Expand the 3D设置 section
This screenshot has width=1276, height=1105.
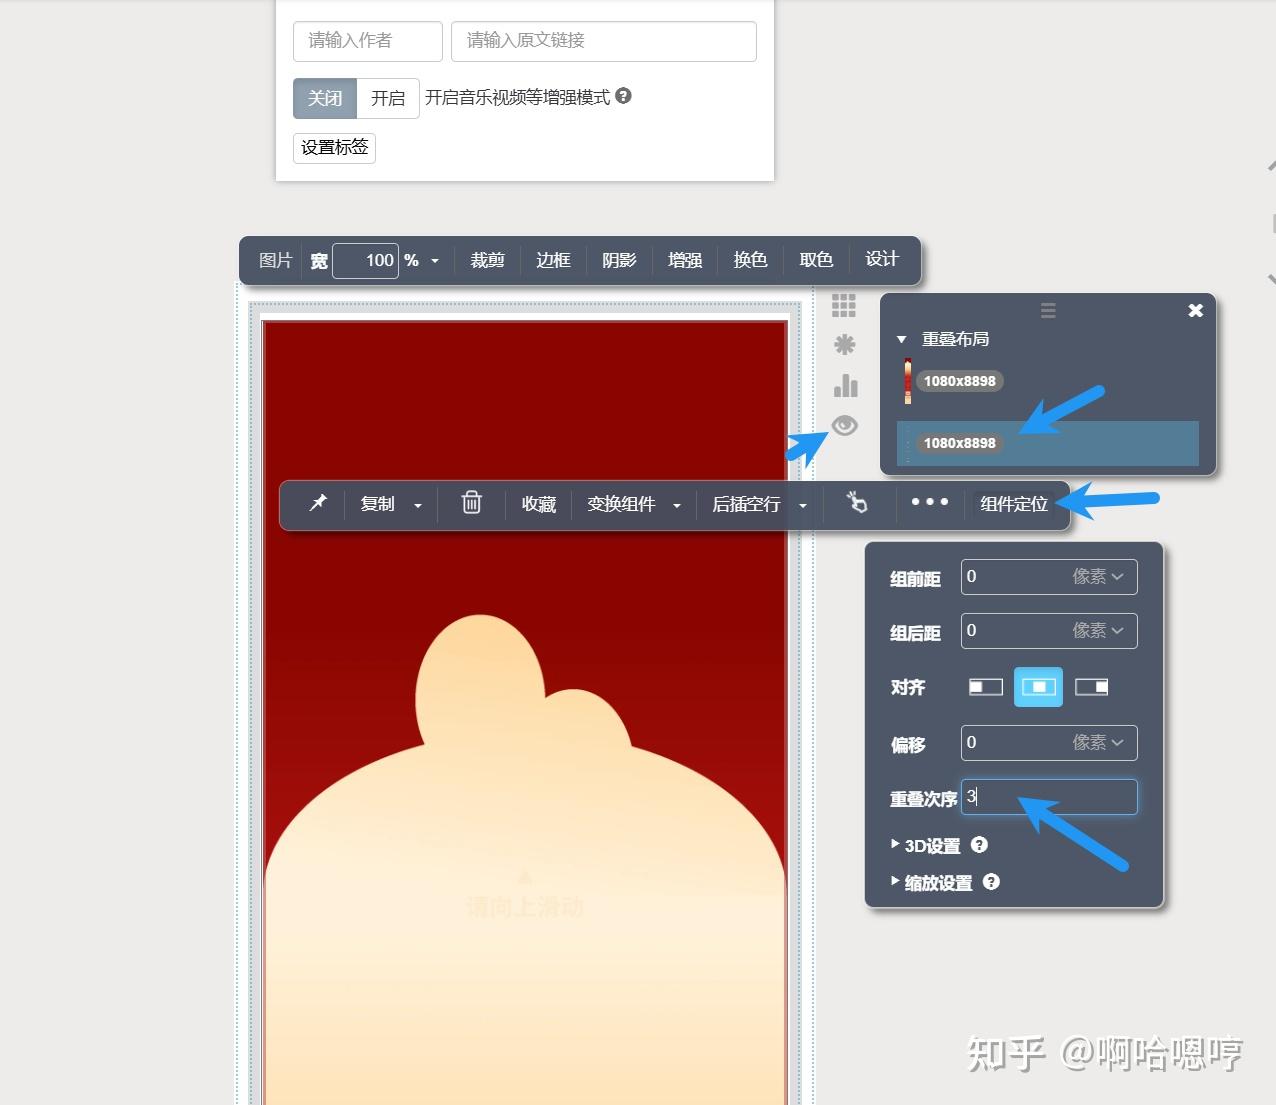[x=926, y=846]
